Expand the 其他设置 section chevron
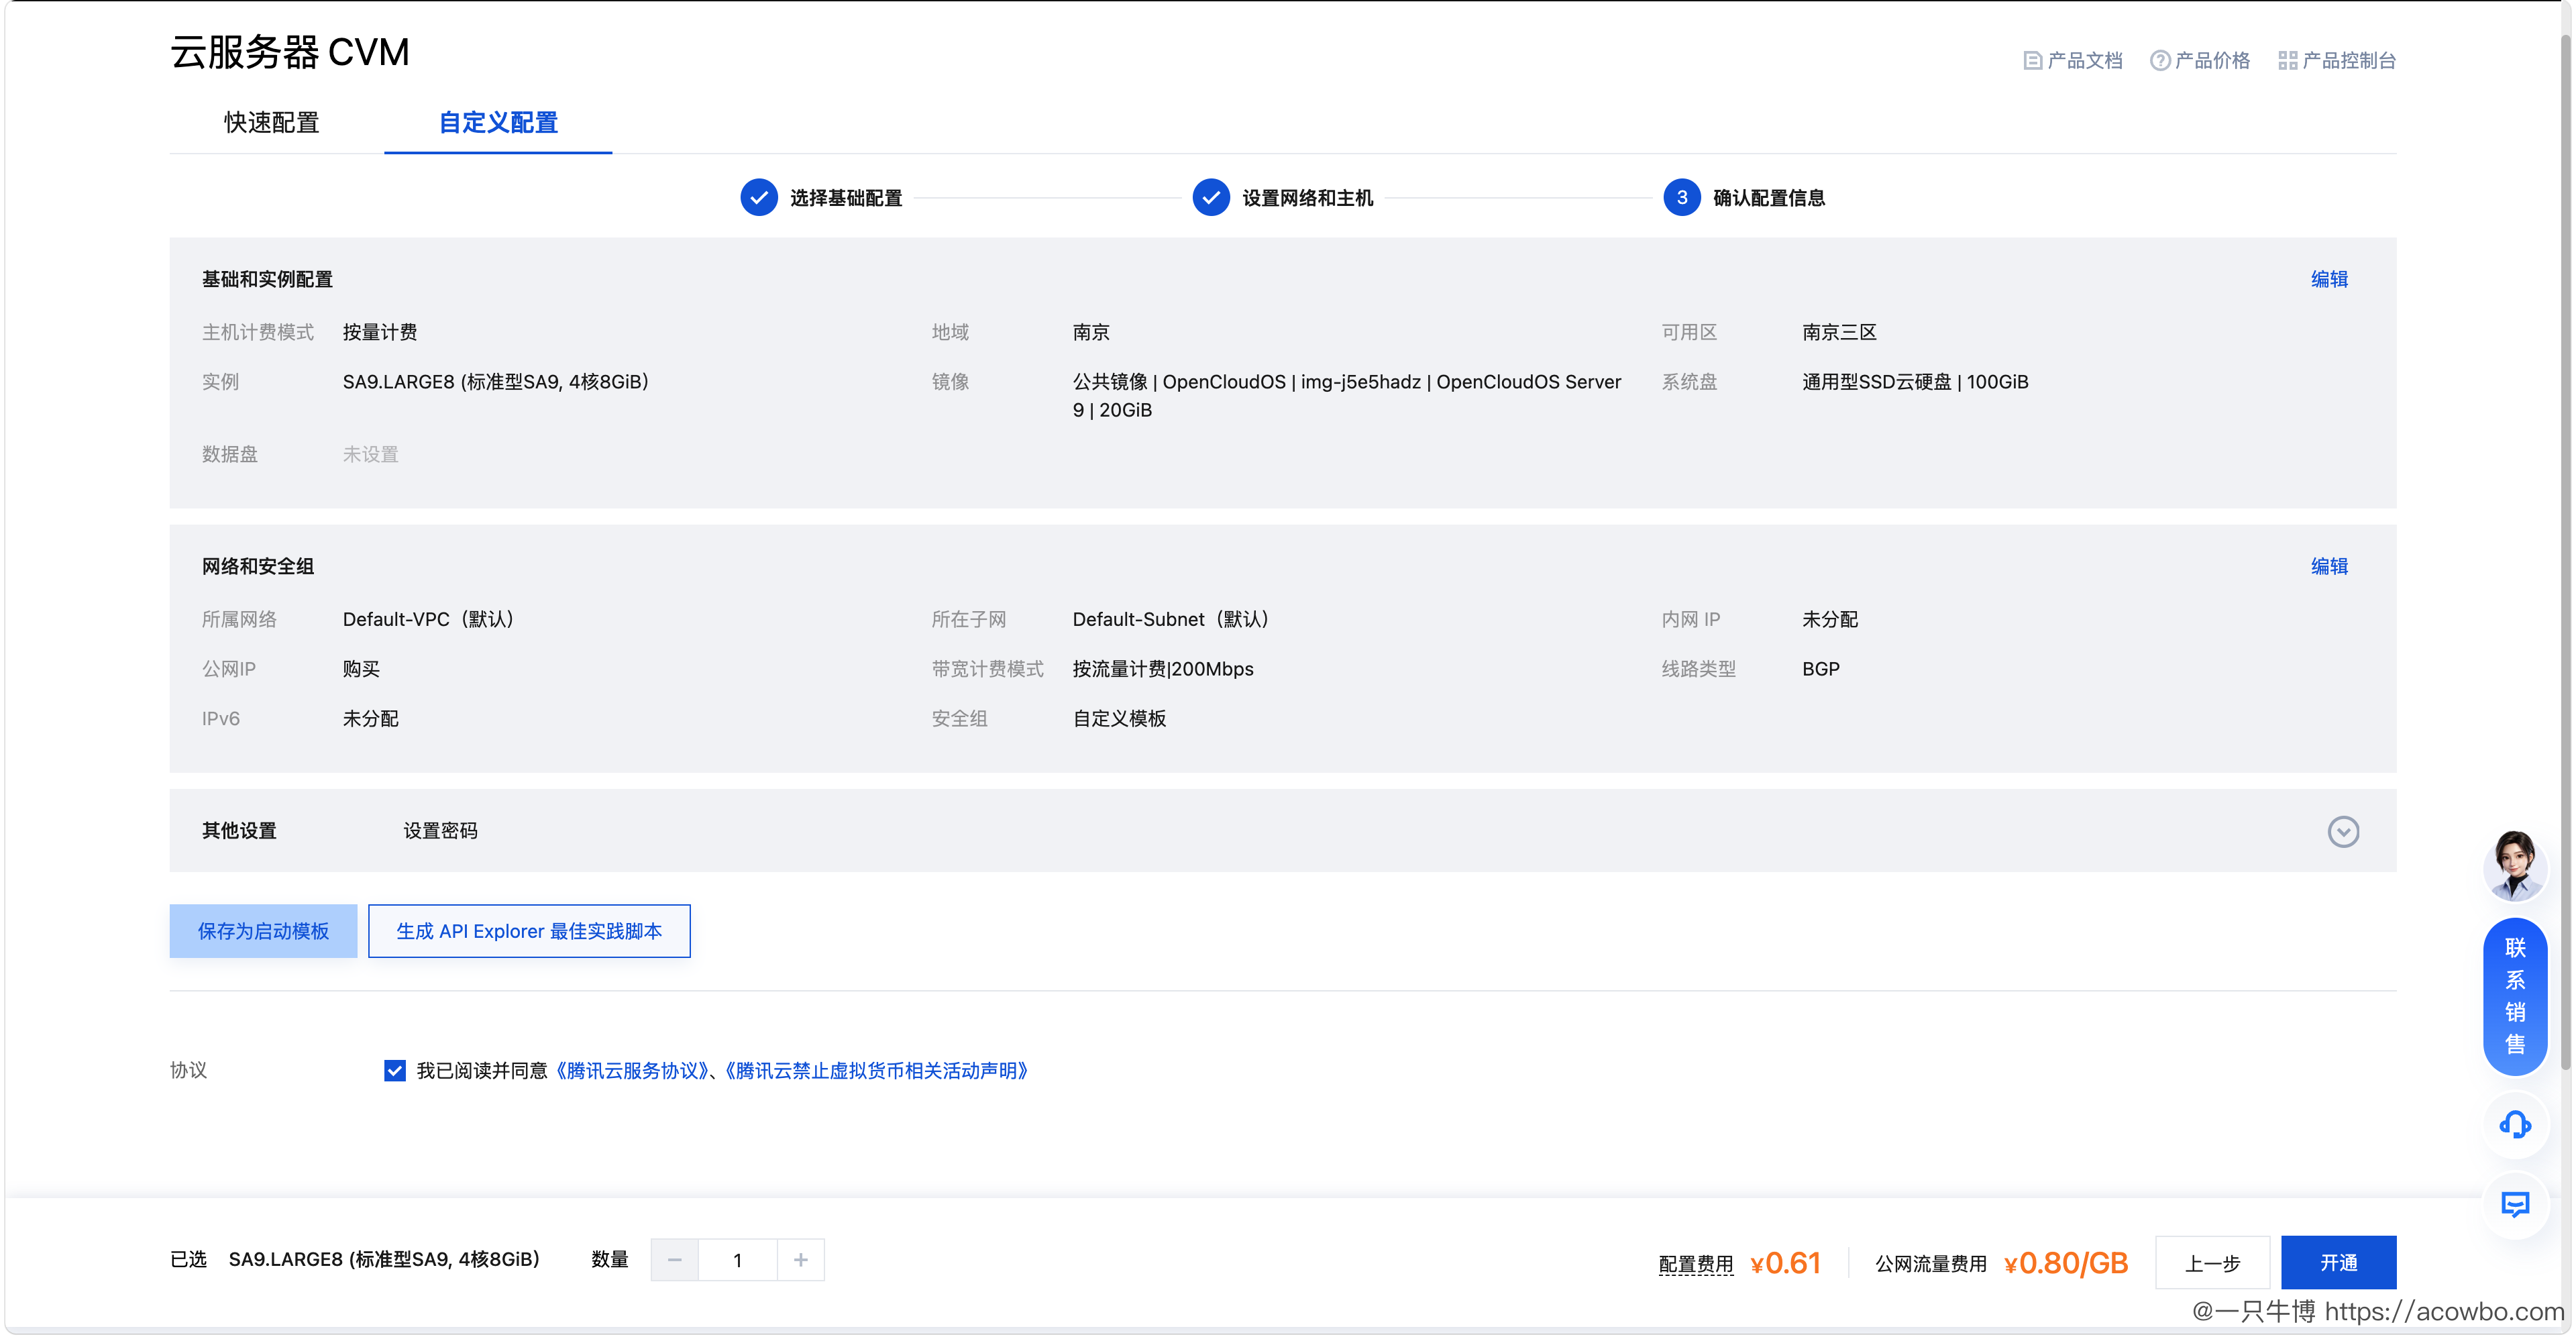 (x=2343, y=831)
